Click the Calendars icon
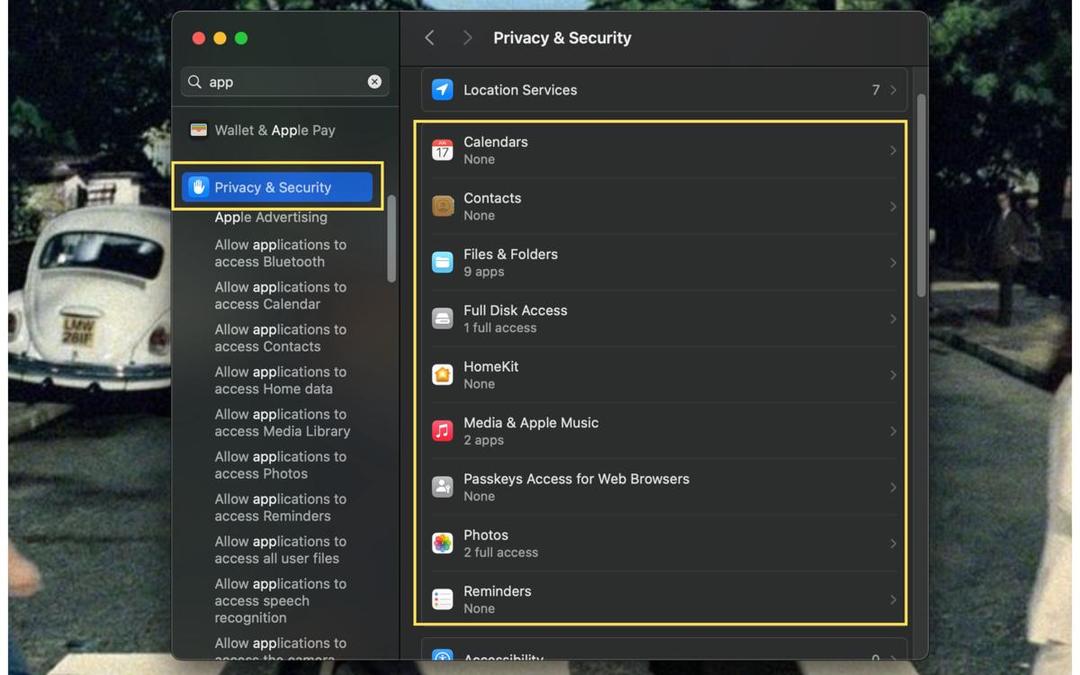The width and height of the screenshot is (1080, 675). click(x=442, y=150)
